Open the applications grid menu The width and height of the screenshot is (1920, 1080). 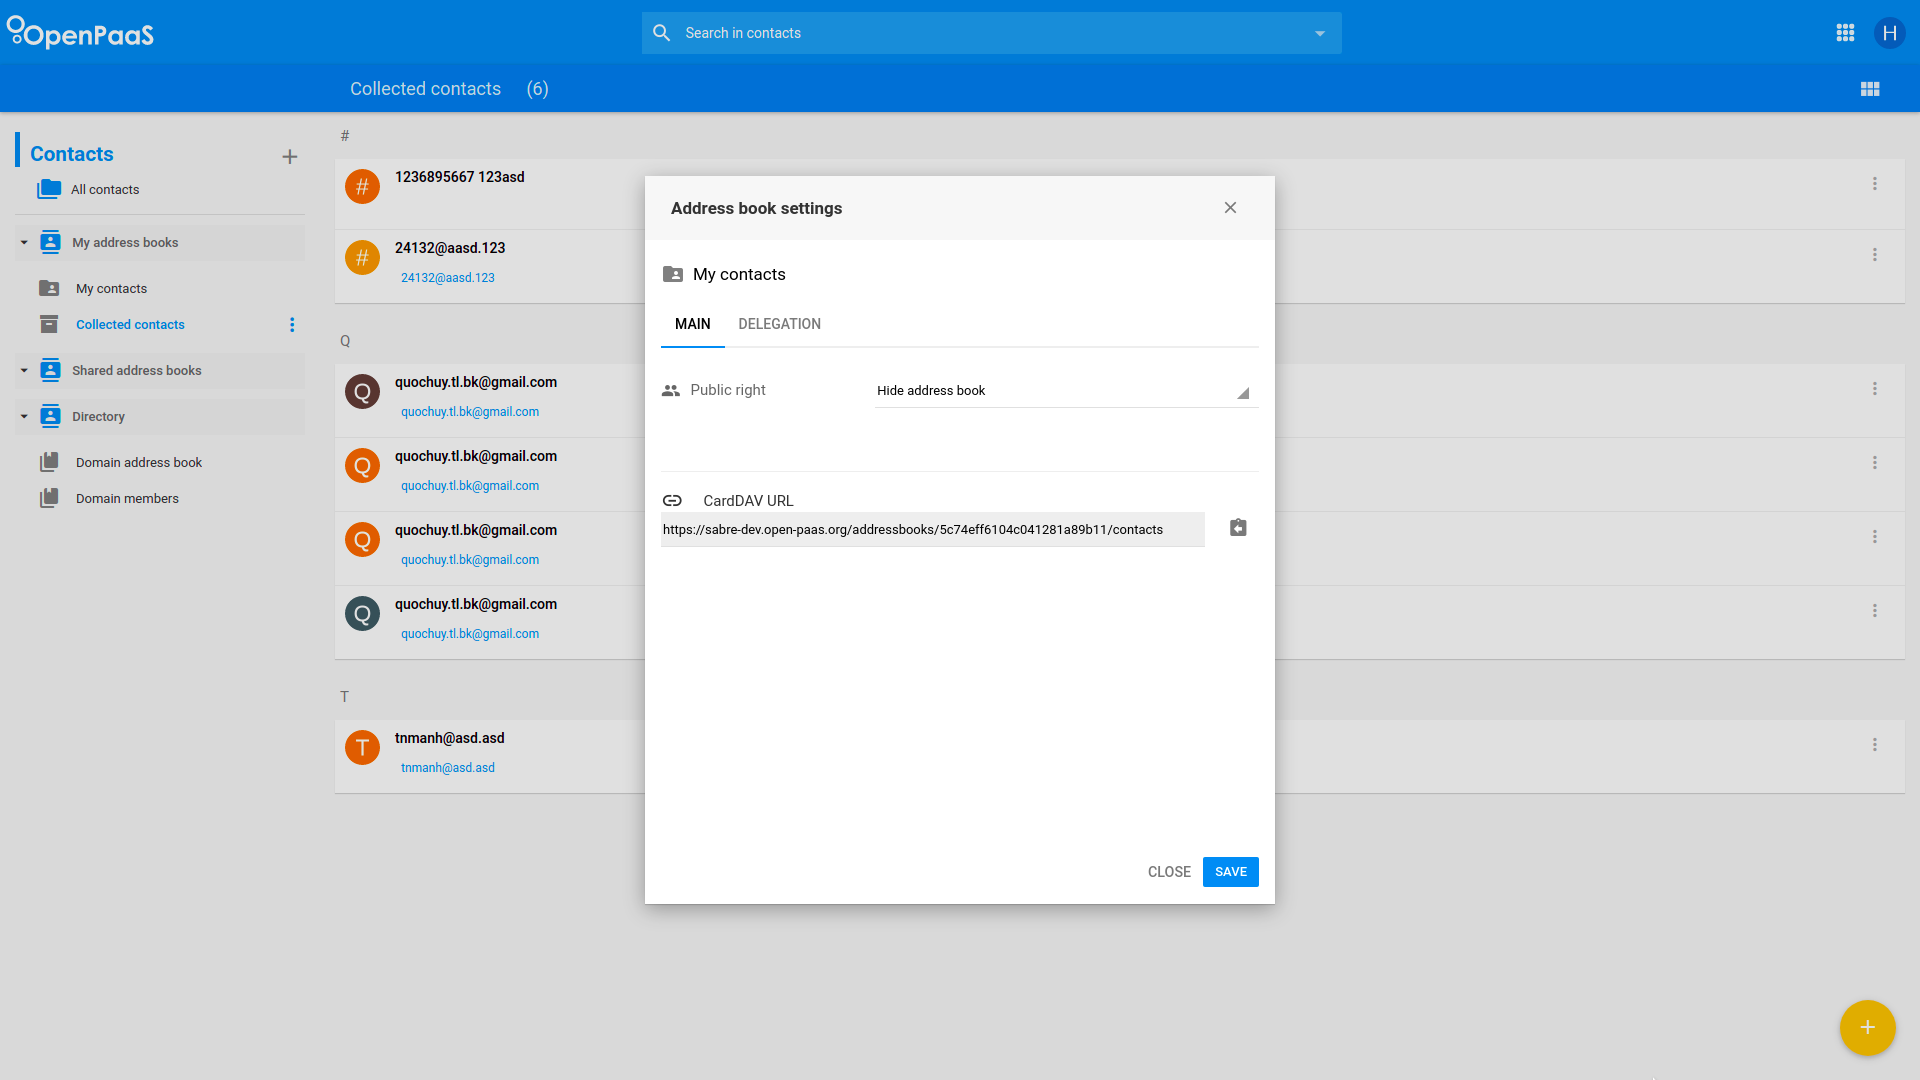click(1845, 33)
